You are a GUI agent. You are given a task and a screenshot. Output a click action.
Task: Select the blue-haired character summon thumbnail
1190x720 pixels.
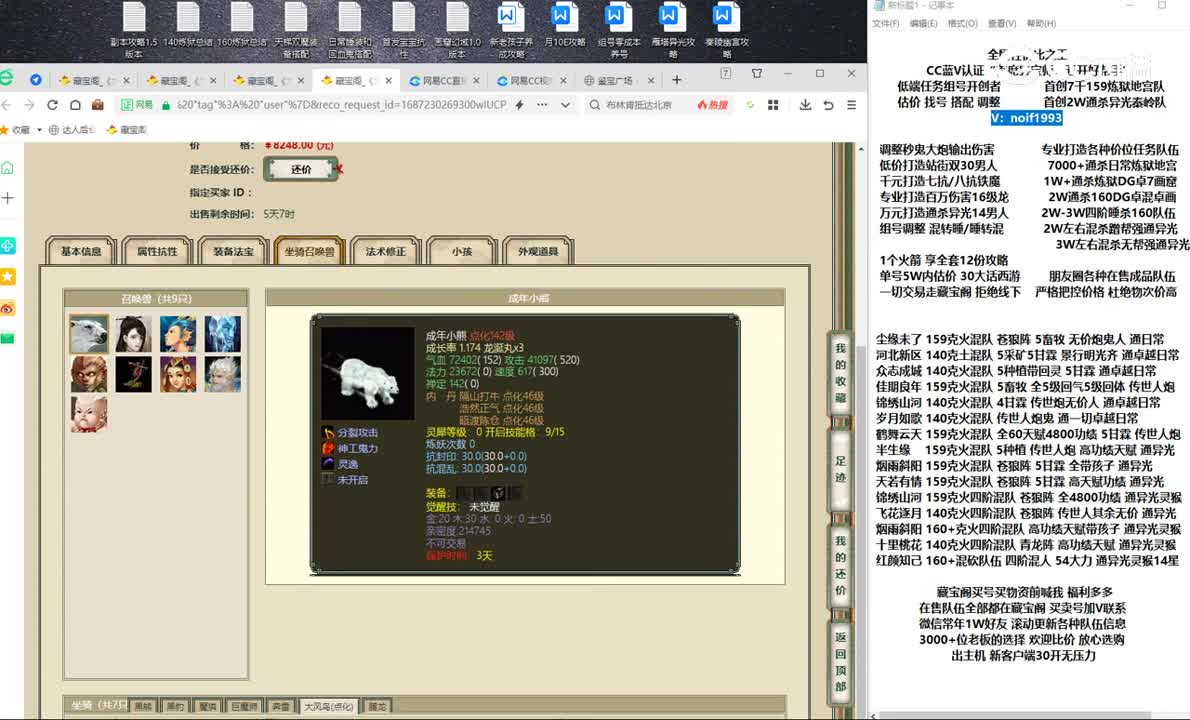[x=178, y=334]
